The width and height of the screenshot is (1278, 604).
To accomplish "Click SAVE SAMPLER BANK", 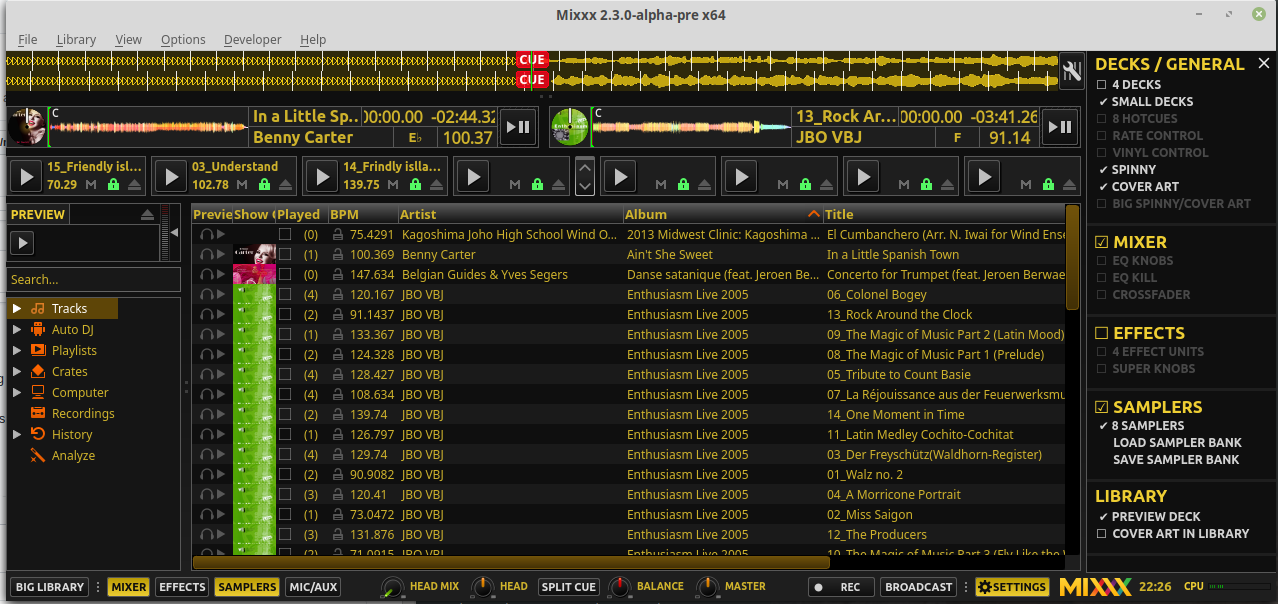I will [1176, 460].
